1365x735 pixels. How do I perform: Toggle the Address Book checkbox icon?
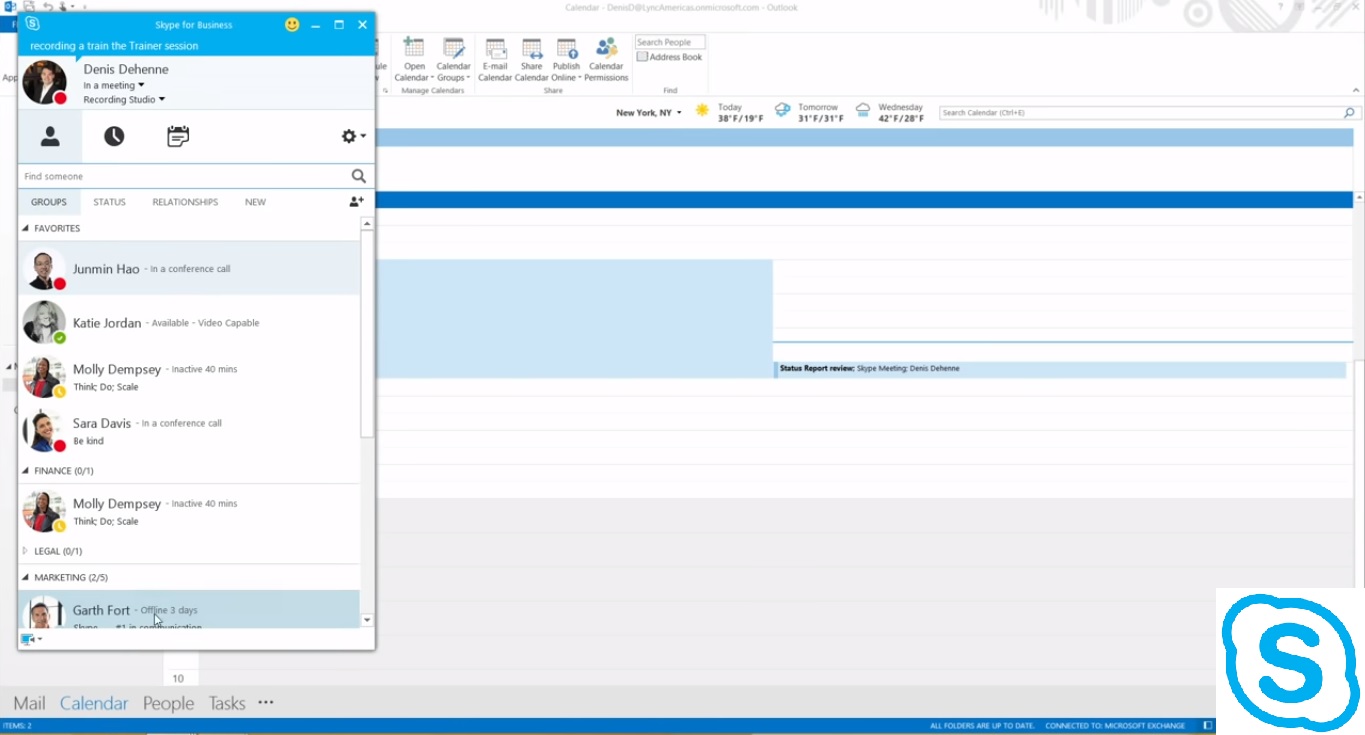coord(642,57)
